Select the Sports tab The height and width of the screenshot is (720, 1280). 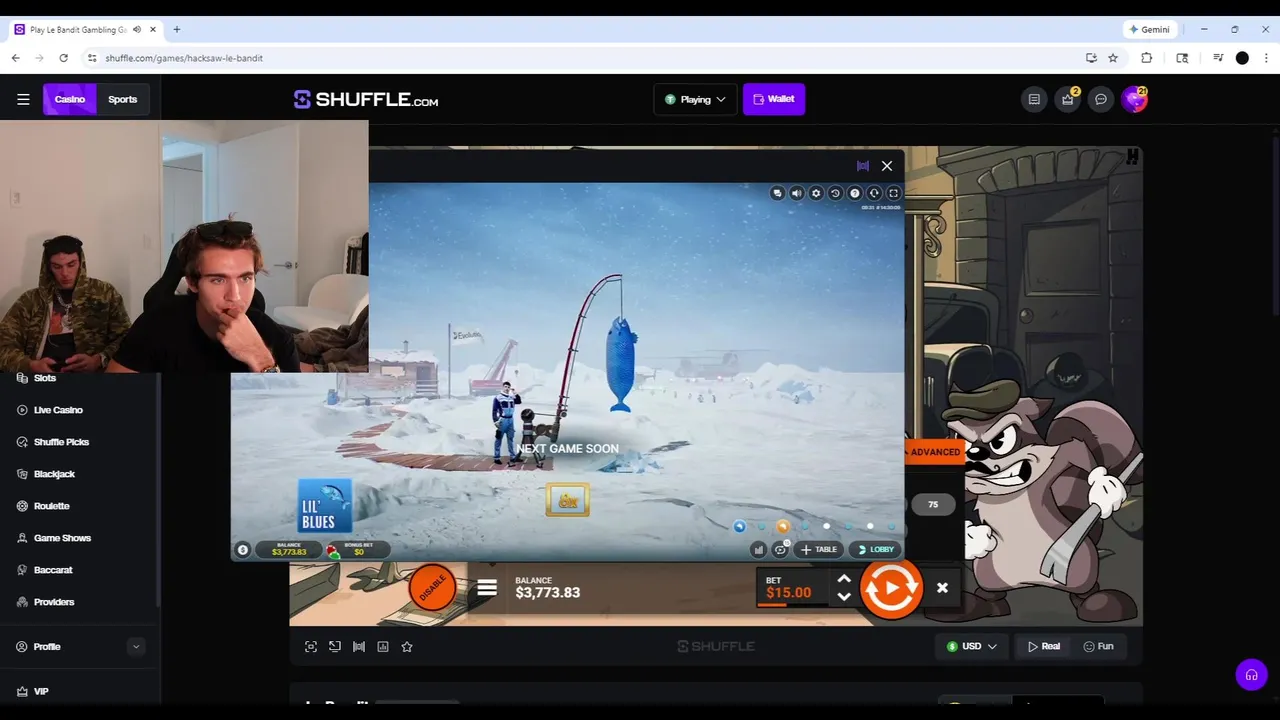click(x=123, y=99)
